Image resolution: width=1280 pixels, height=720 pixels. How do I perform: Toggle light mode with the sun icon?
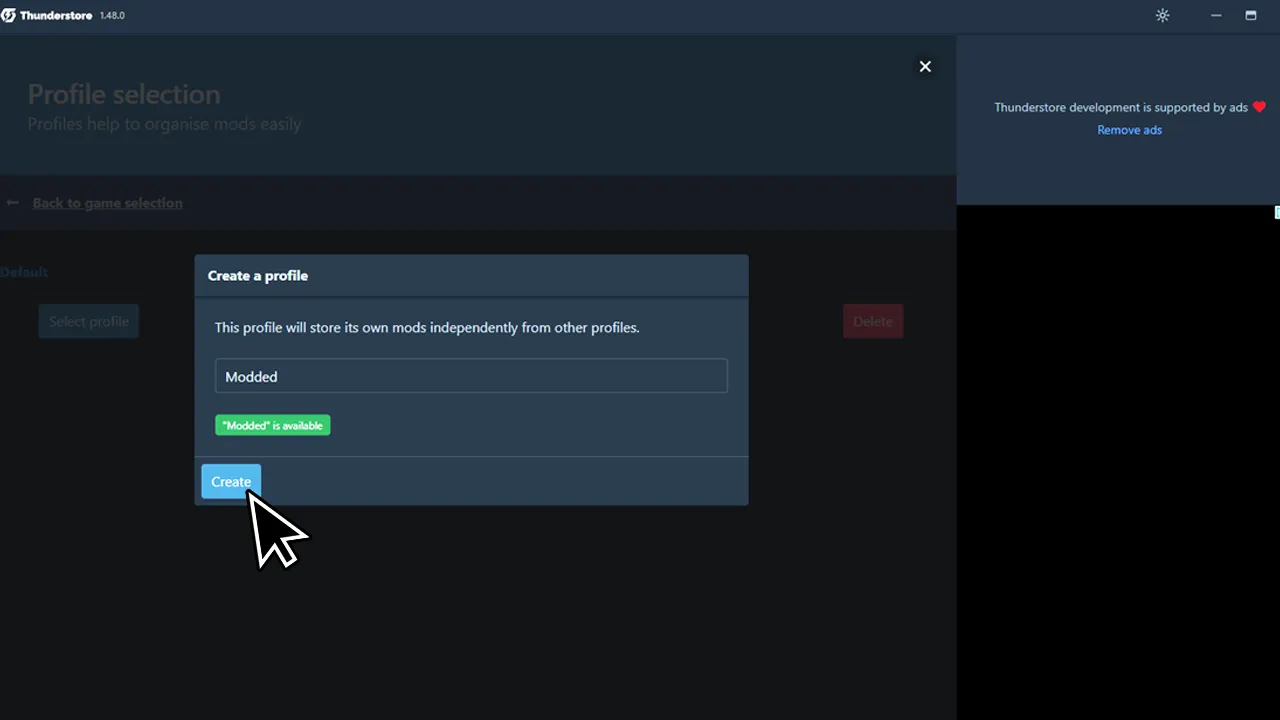(1162, 15)
